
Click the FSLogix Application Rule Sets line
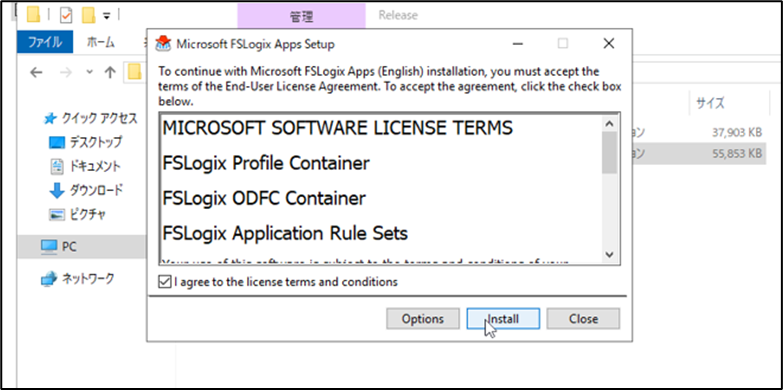[285, 233]
